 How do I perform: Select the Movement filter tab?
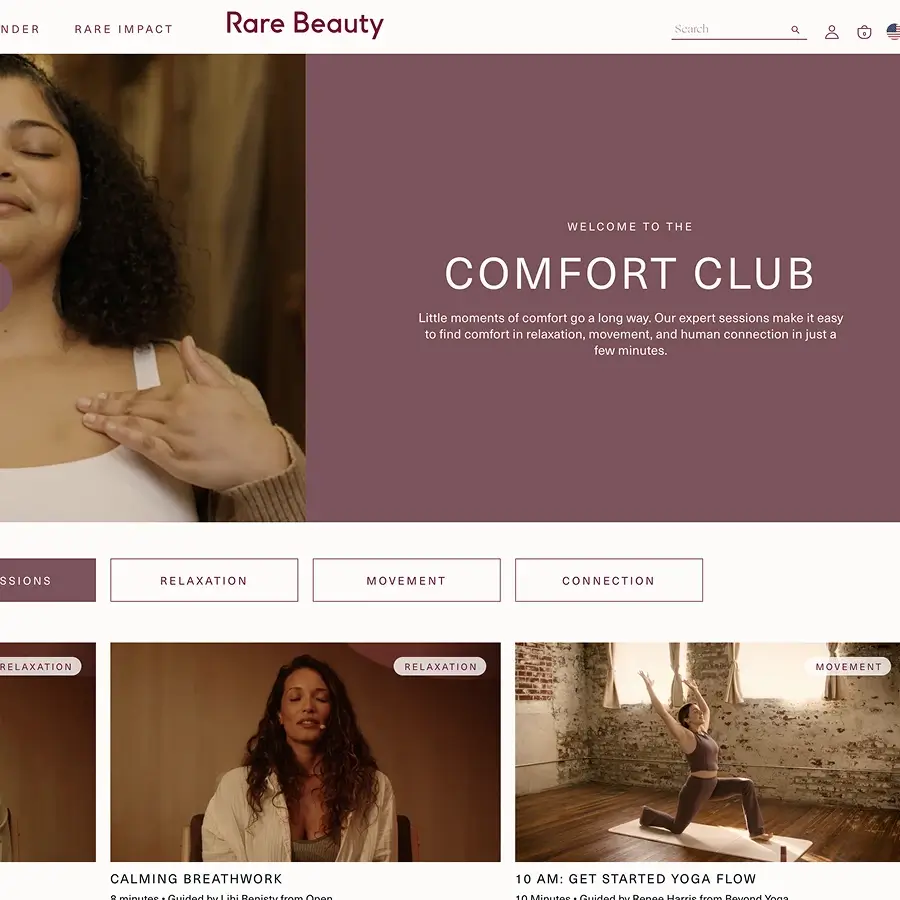pyautogui.click(x=406, y=580)
